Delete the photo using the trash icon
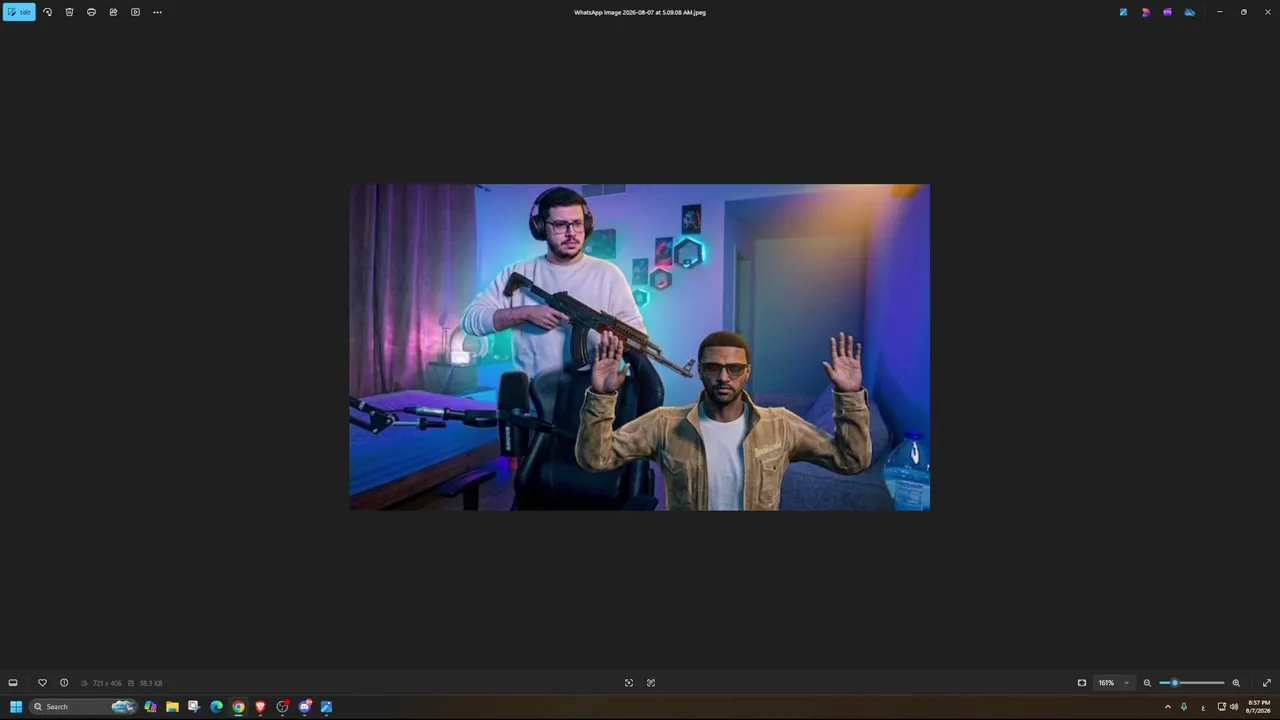This screenshot has height=720, width=1280. (x=69, y=12)
